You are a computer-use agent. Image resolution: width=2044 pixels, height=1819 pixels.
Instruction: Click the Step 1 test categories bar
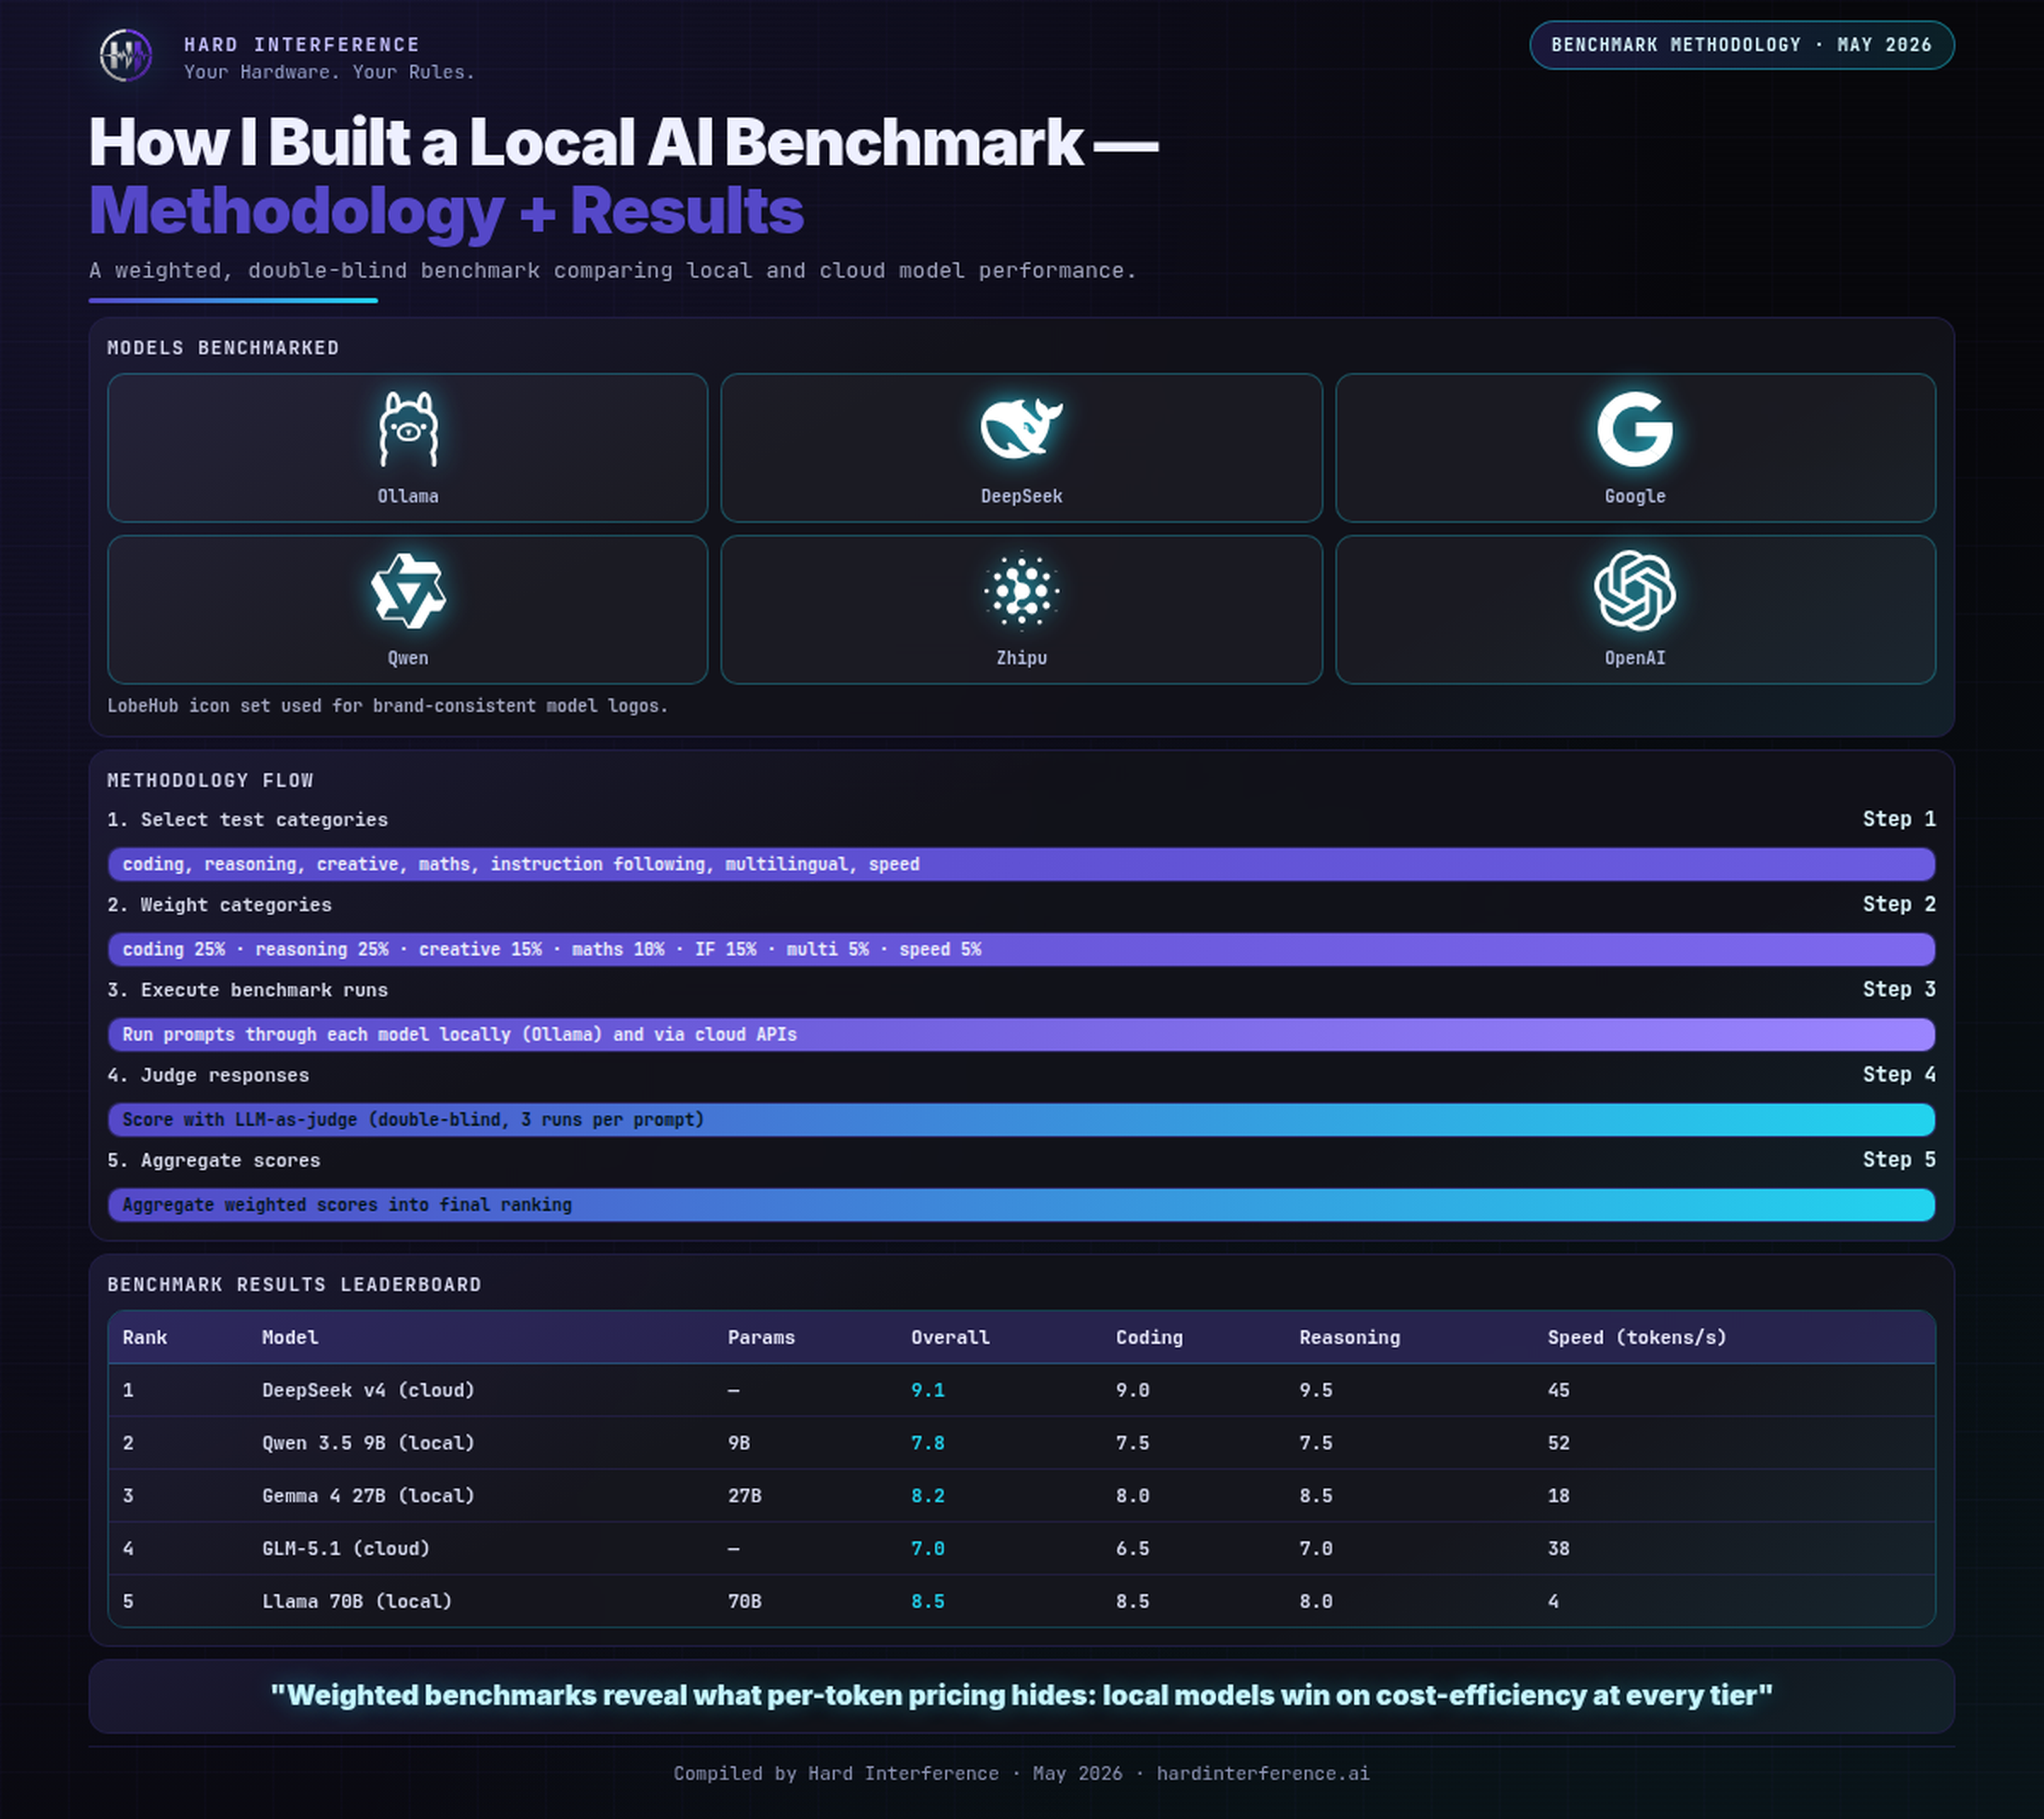pyautogui.click(x=1021, y=864)
